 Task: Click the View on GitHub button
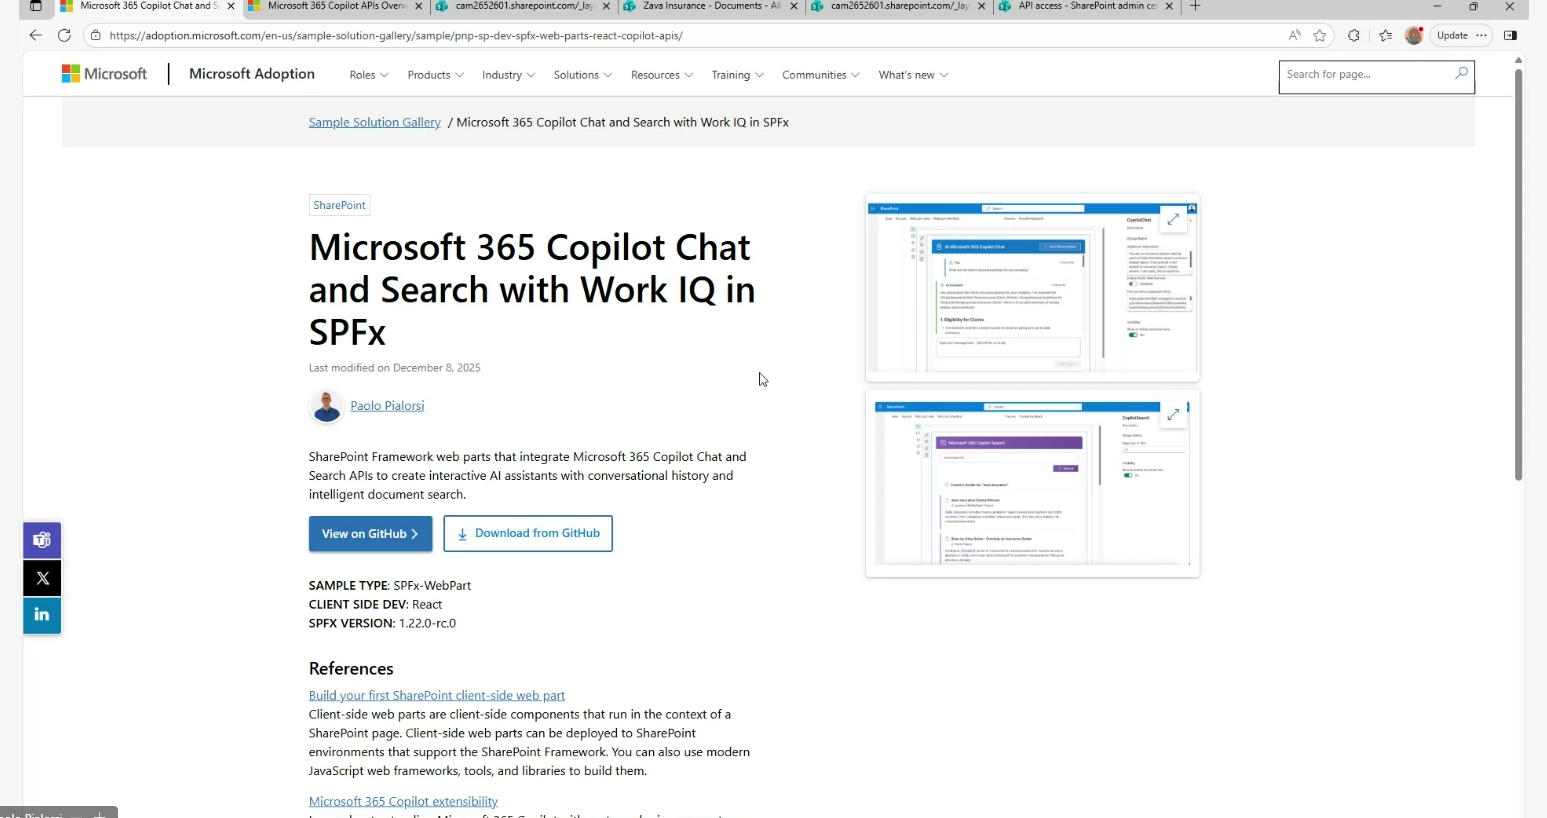[x=370, y=534]
